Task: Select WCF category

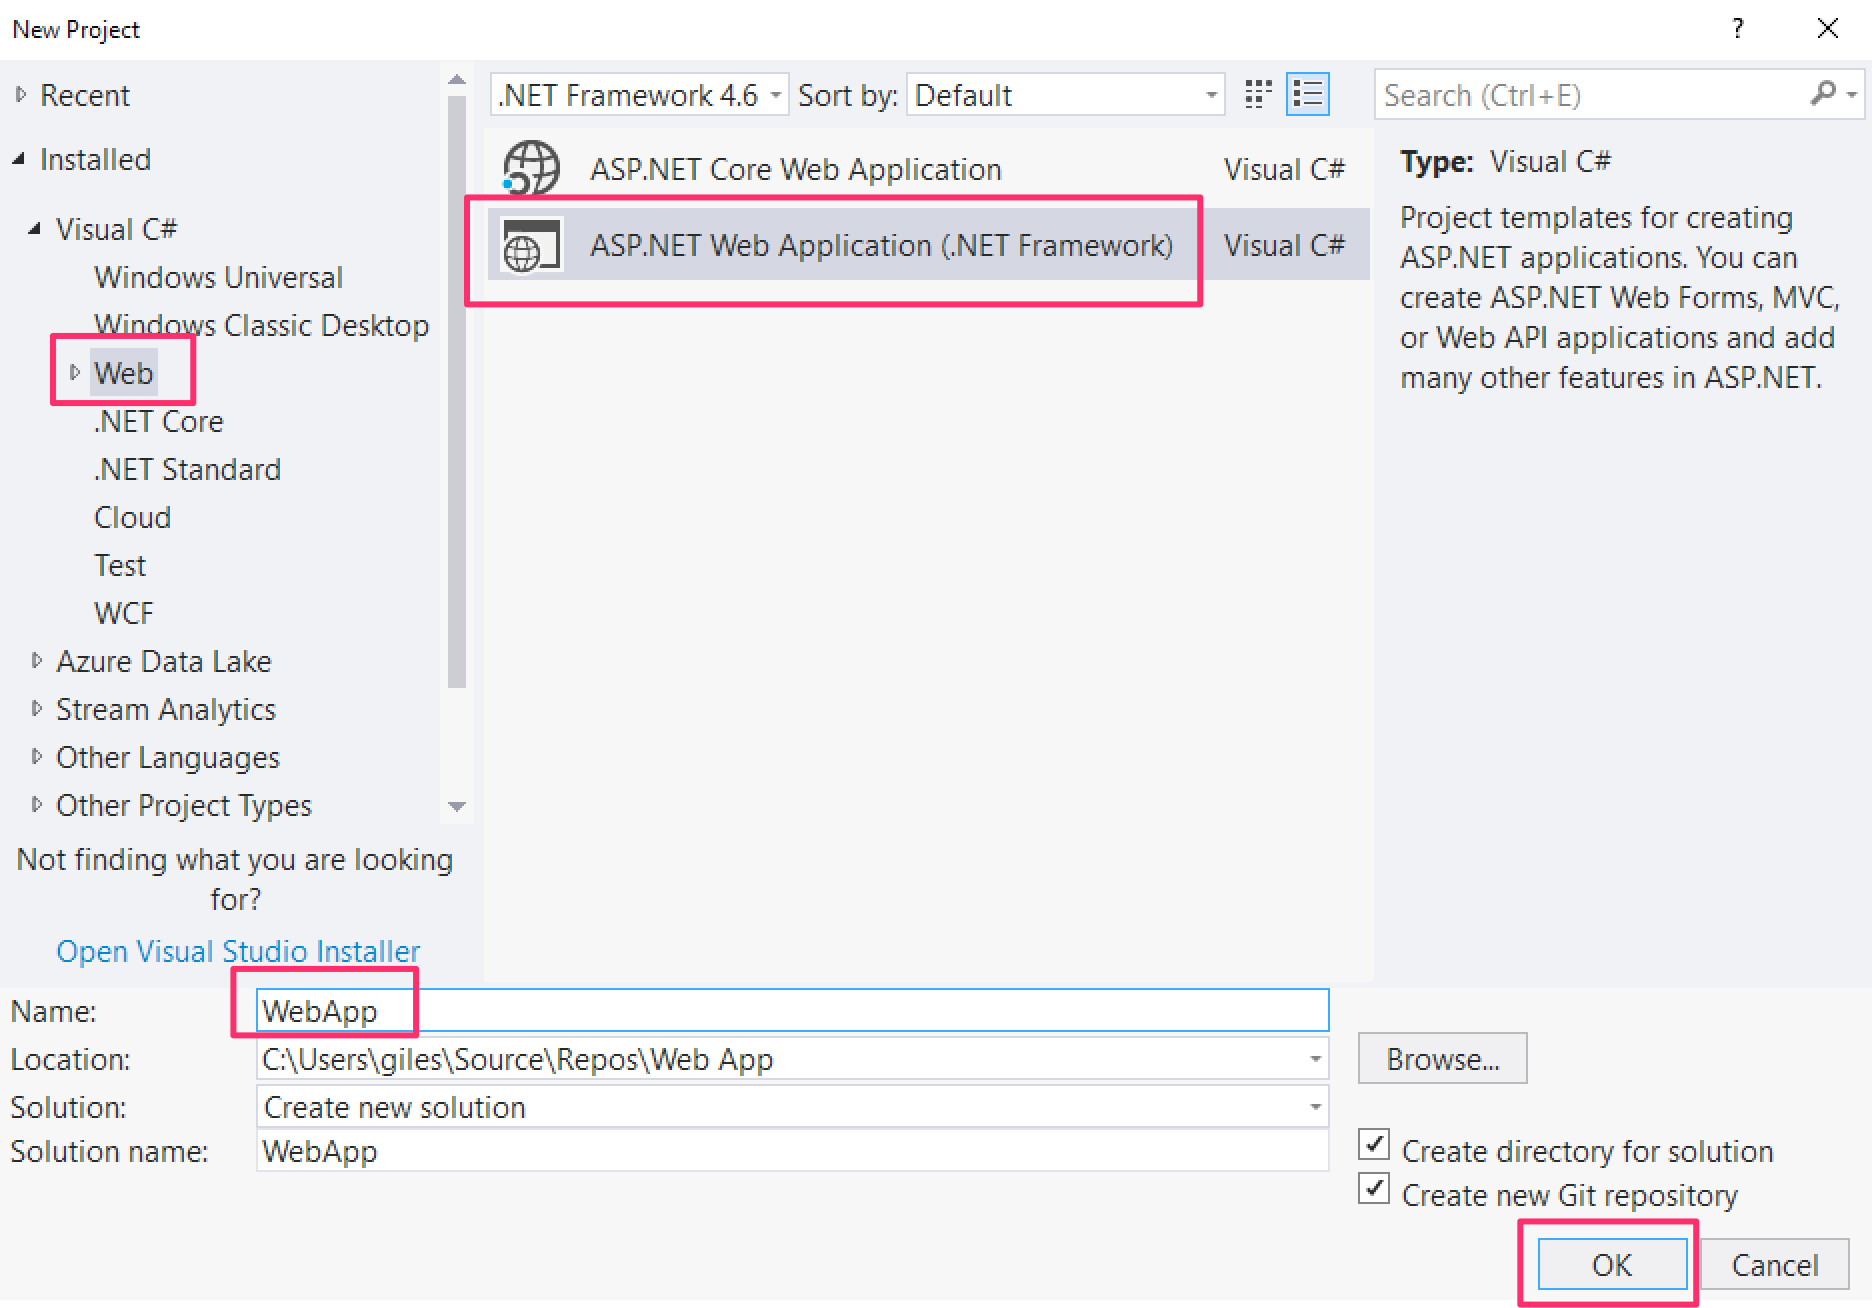Action: pyautogui.click(x=124, y=613)
